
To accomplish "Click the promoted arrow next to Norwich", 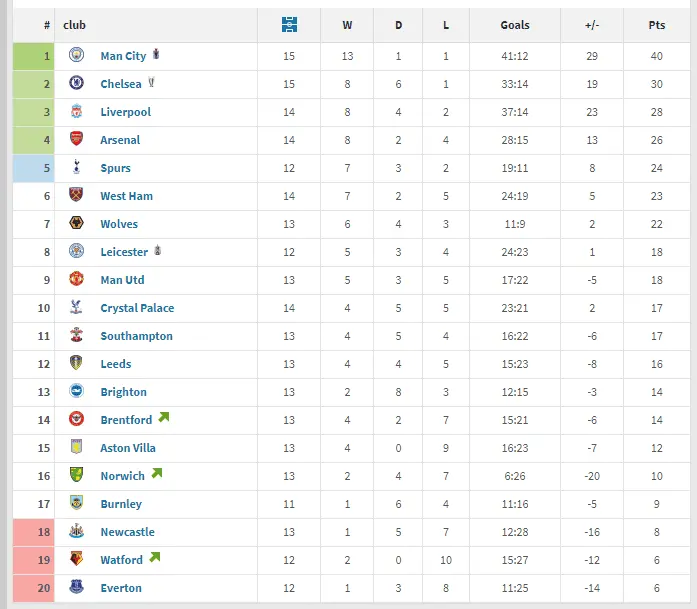I will point(156,474).
